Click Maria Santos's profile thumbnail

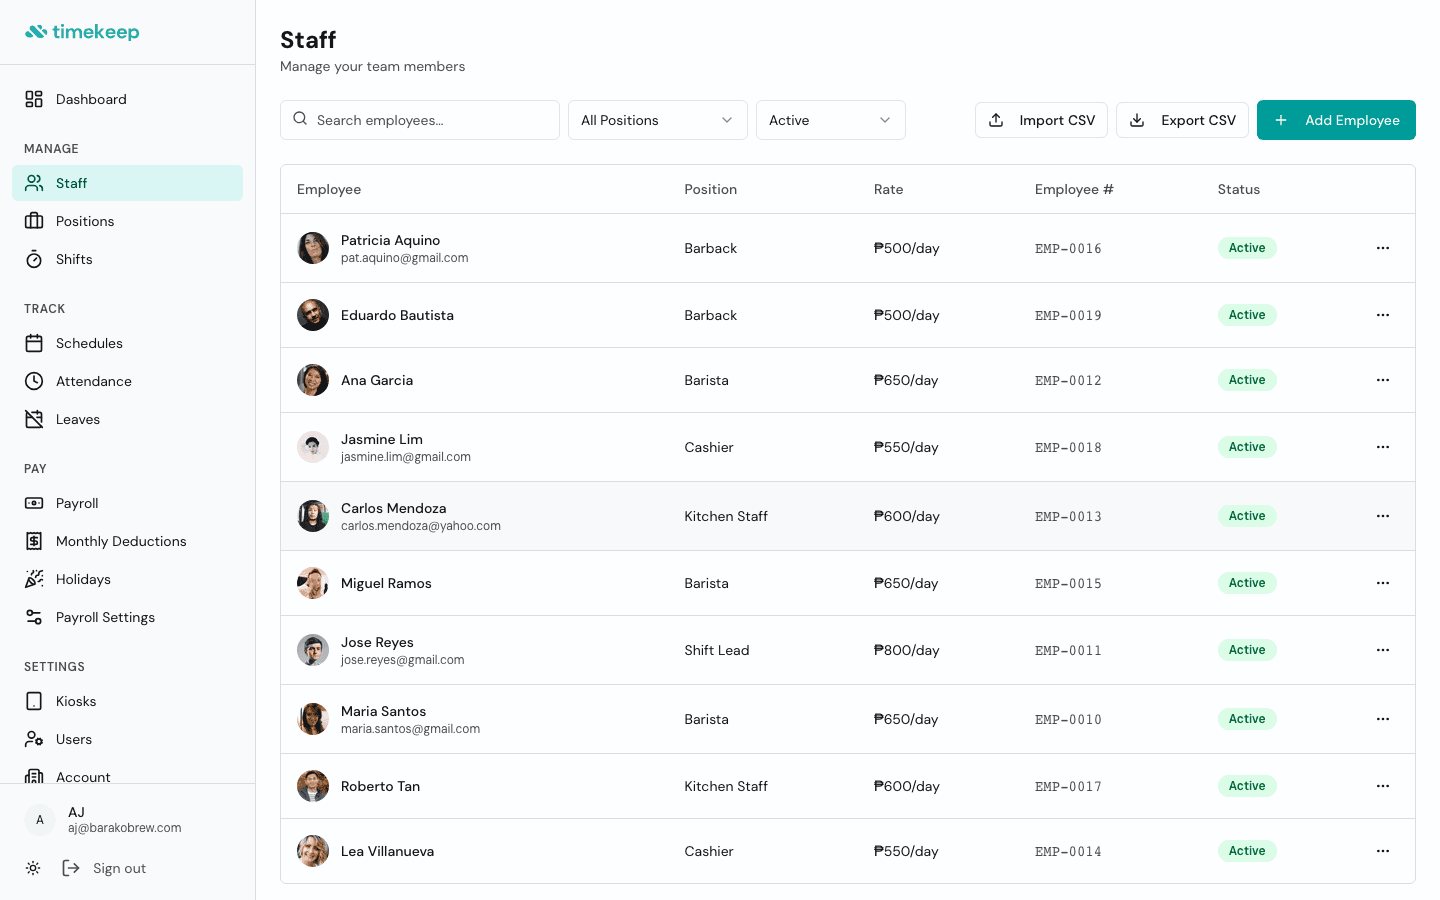(x=313, y=718)
